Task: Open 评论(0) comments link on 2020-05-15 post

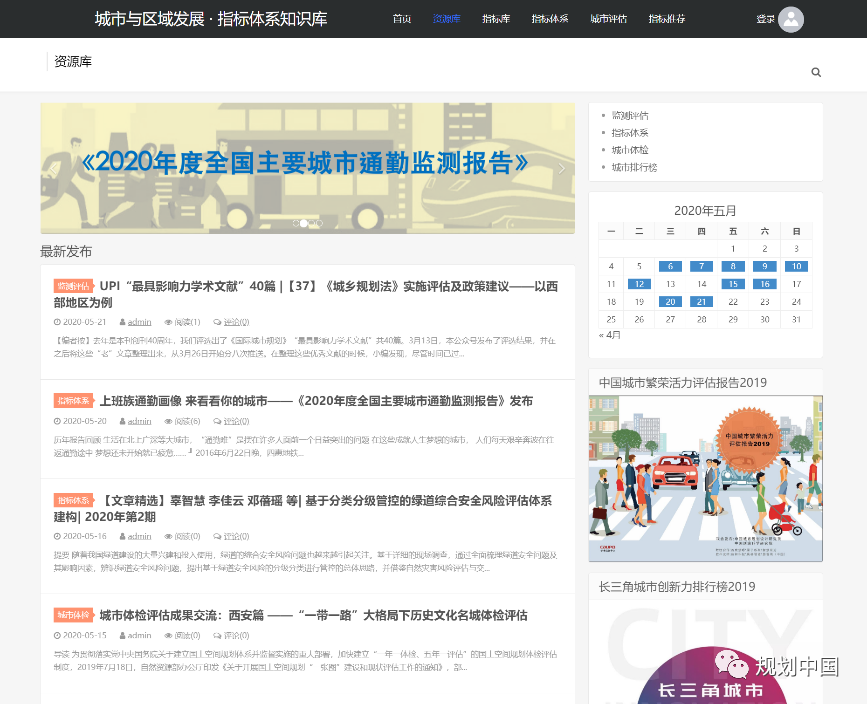Action: point(236,635)
